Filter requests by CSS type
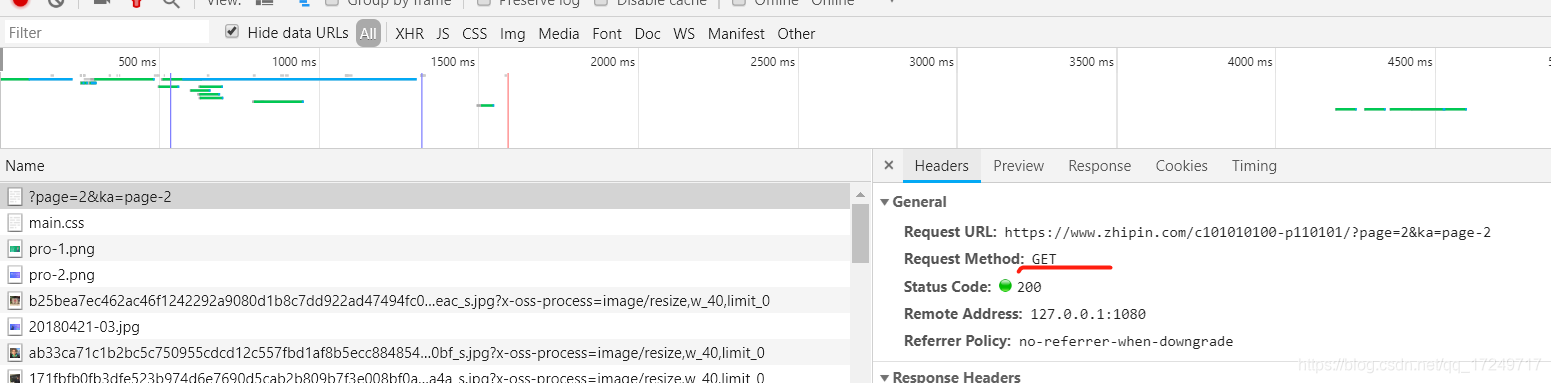The width and height of the screenshot is (1551, 383). tap(475, 33)
